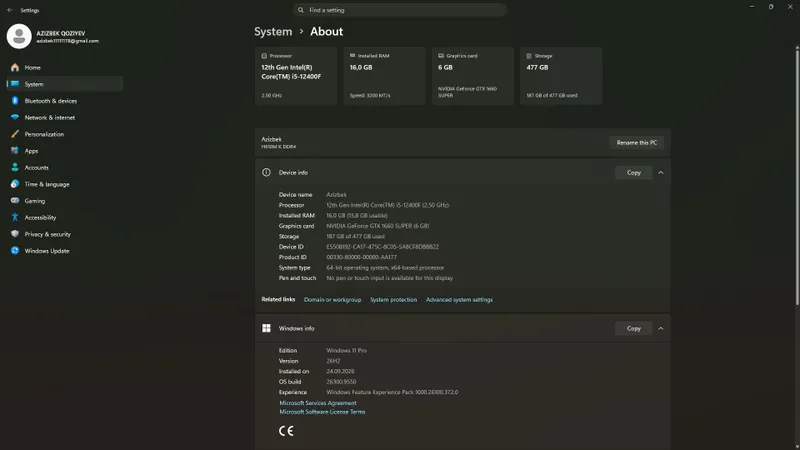Click No pen or touch input text
Screen dimensions: 800x450
(x=389, y=278)
